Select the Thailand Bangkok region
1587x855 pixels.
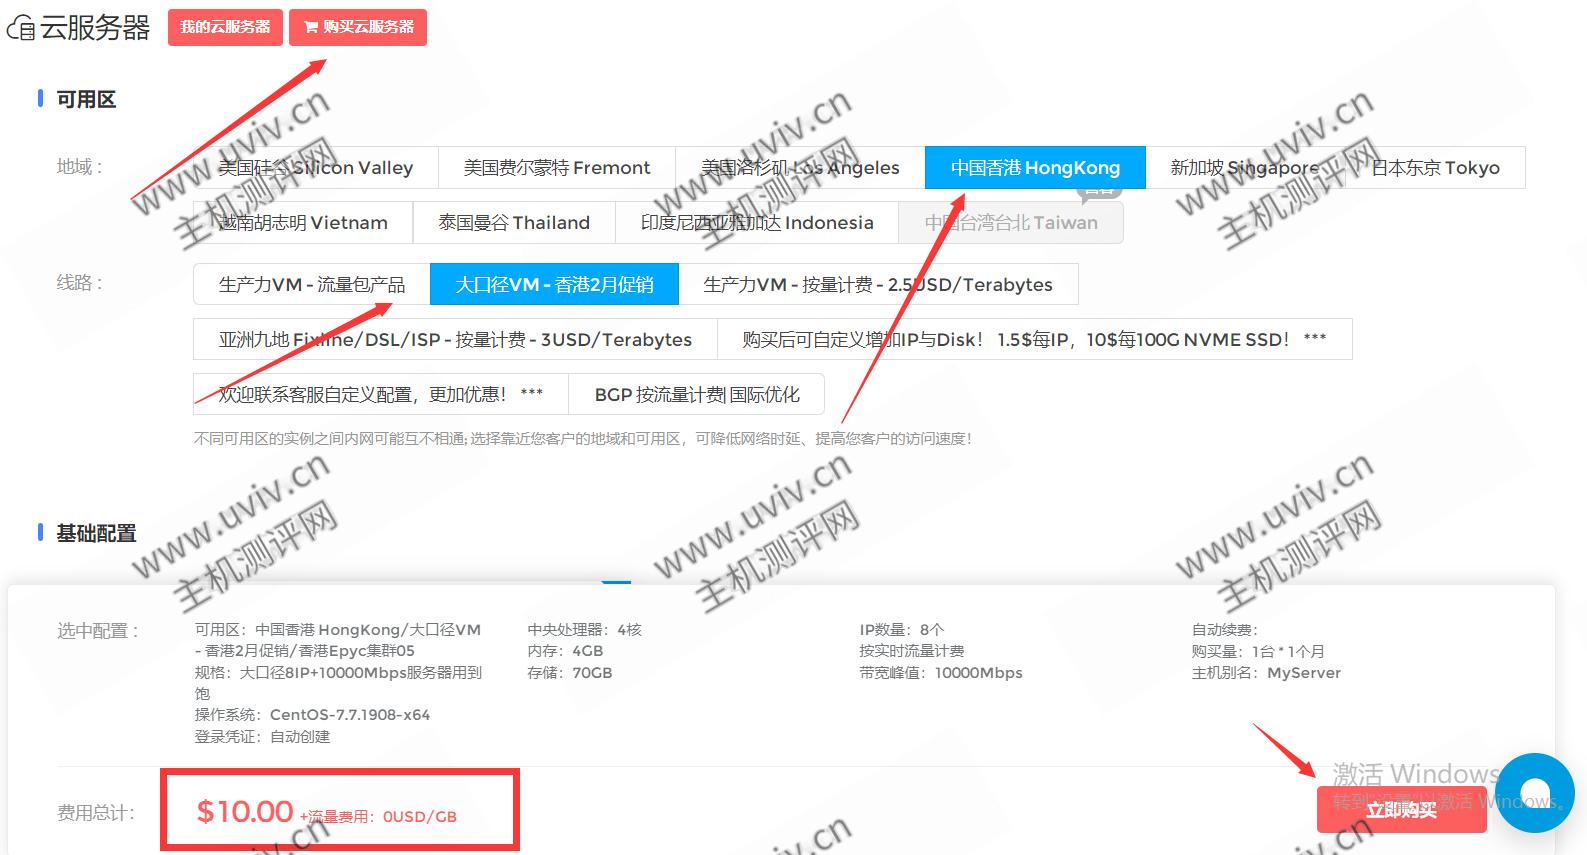513,223
